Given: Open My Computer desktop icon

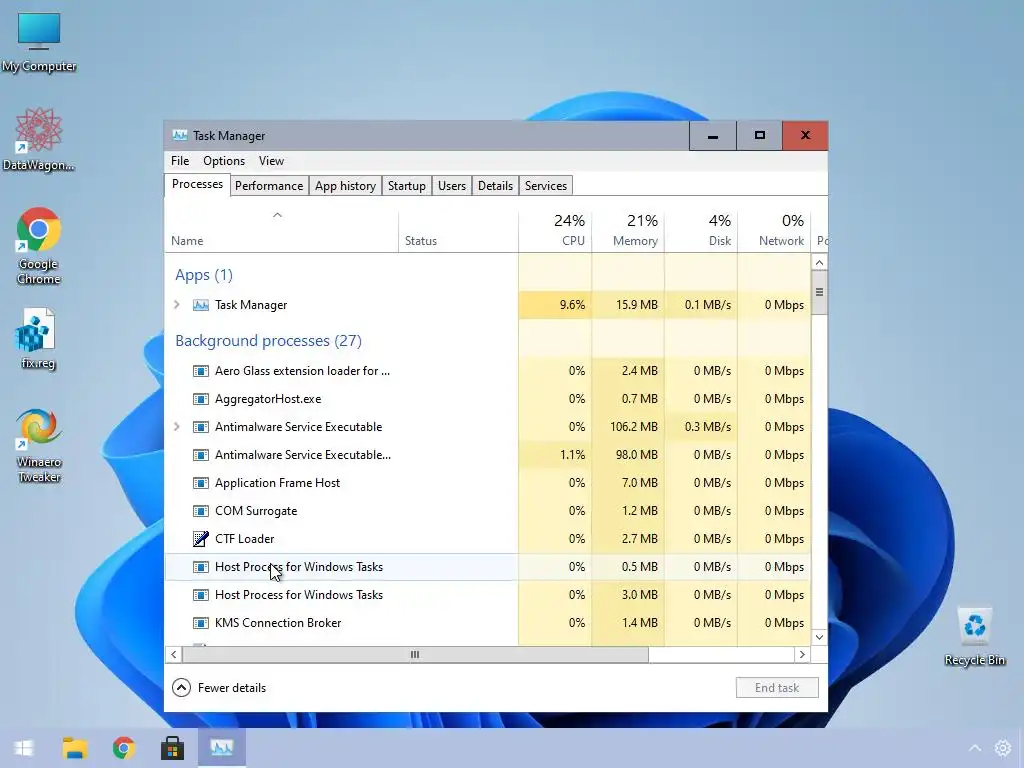Looking at the screenshot, I should pyautogui.click(x=39, y=42).
